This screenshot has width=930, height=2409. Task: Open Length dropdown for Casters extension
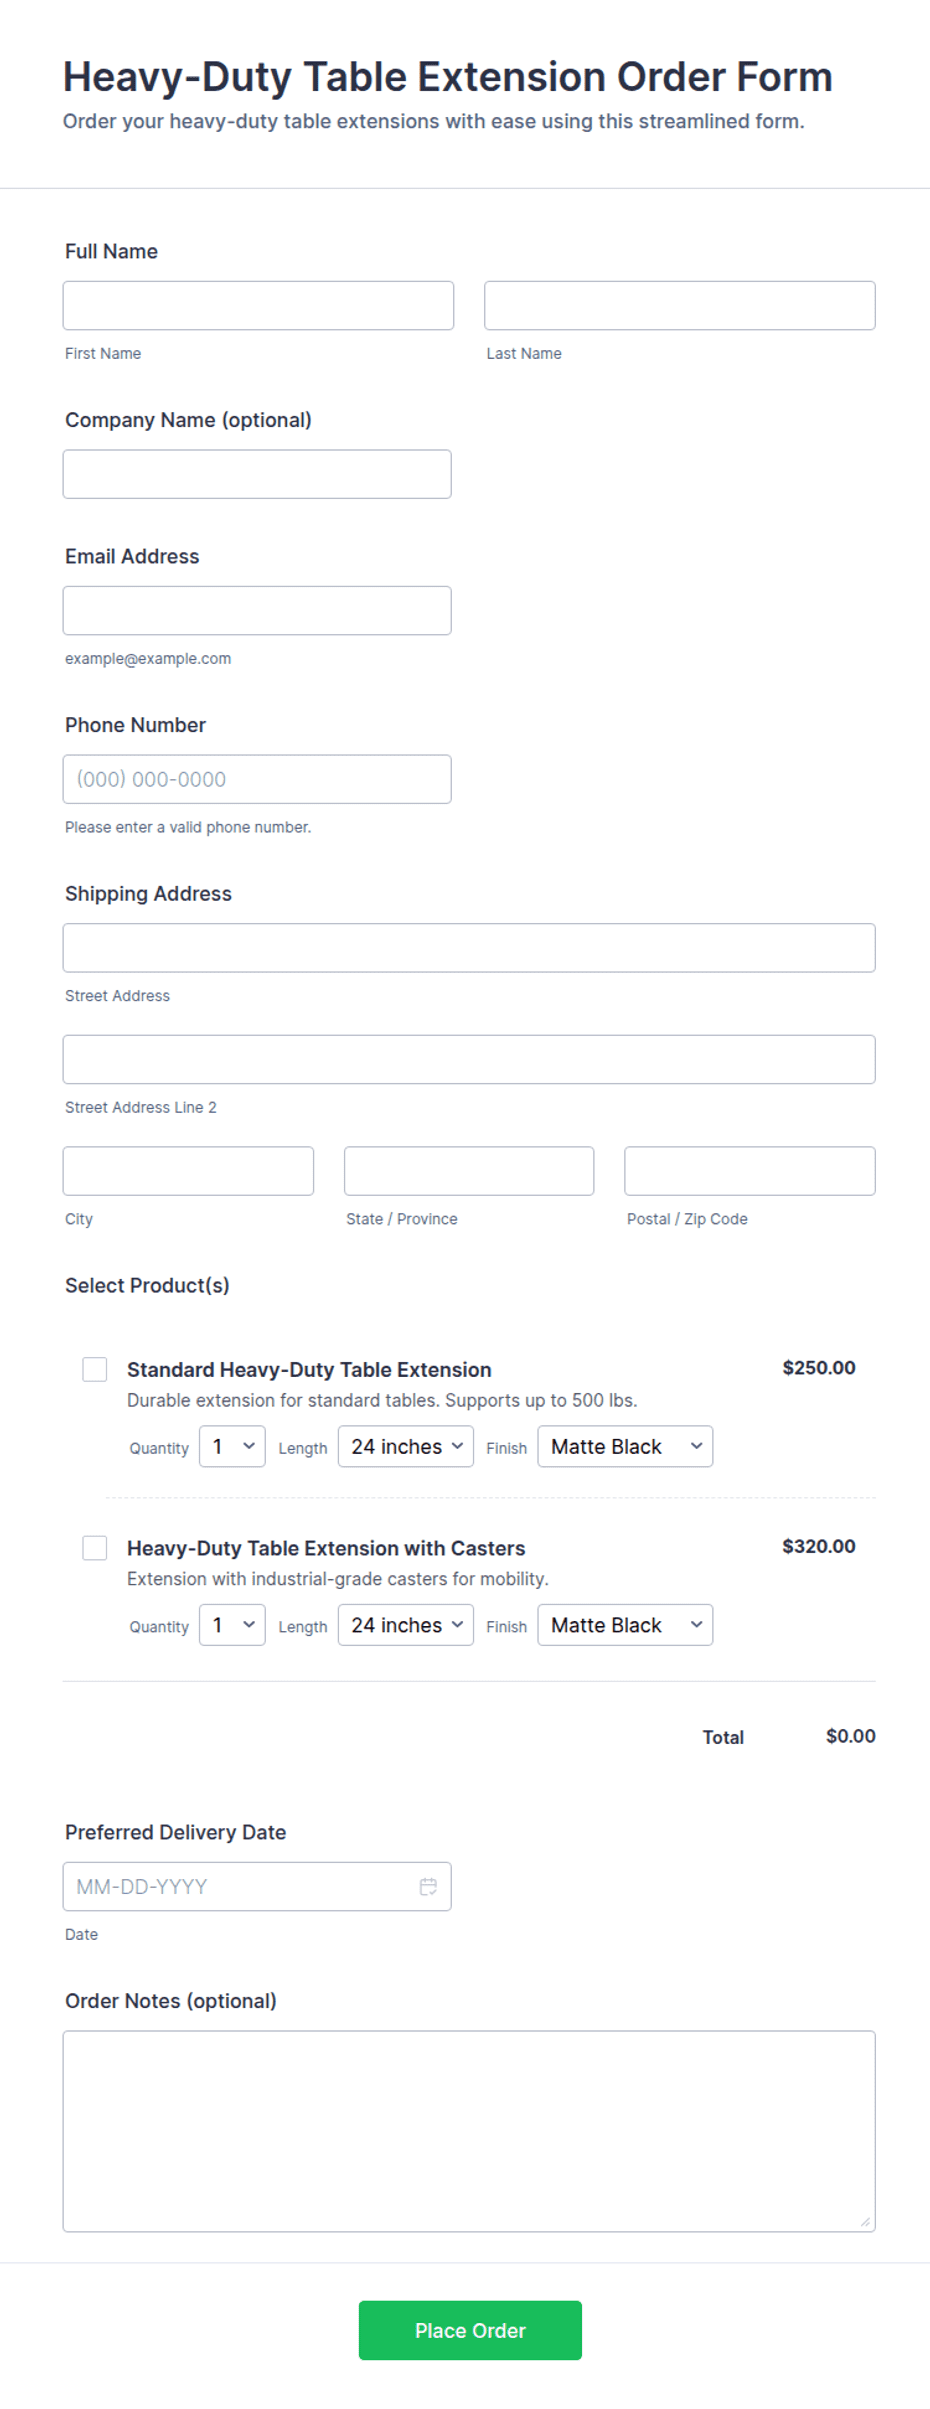point(406,1625)
